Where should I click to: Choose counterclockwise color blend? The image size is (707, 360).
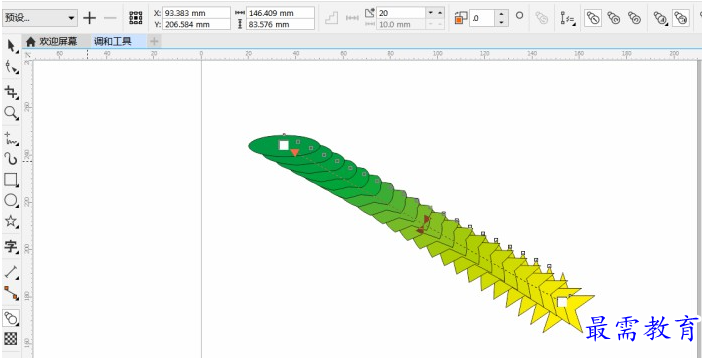634,18
